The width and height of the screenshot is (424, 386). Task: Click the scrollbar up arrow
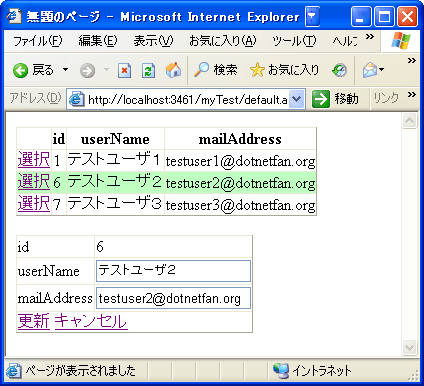(x=409, y=120)
